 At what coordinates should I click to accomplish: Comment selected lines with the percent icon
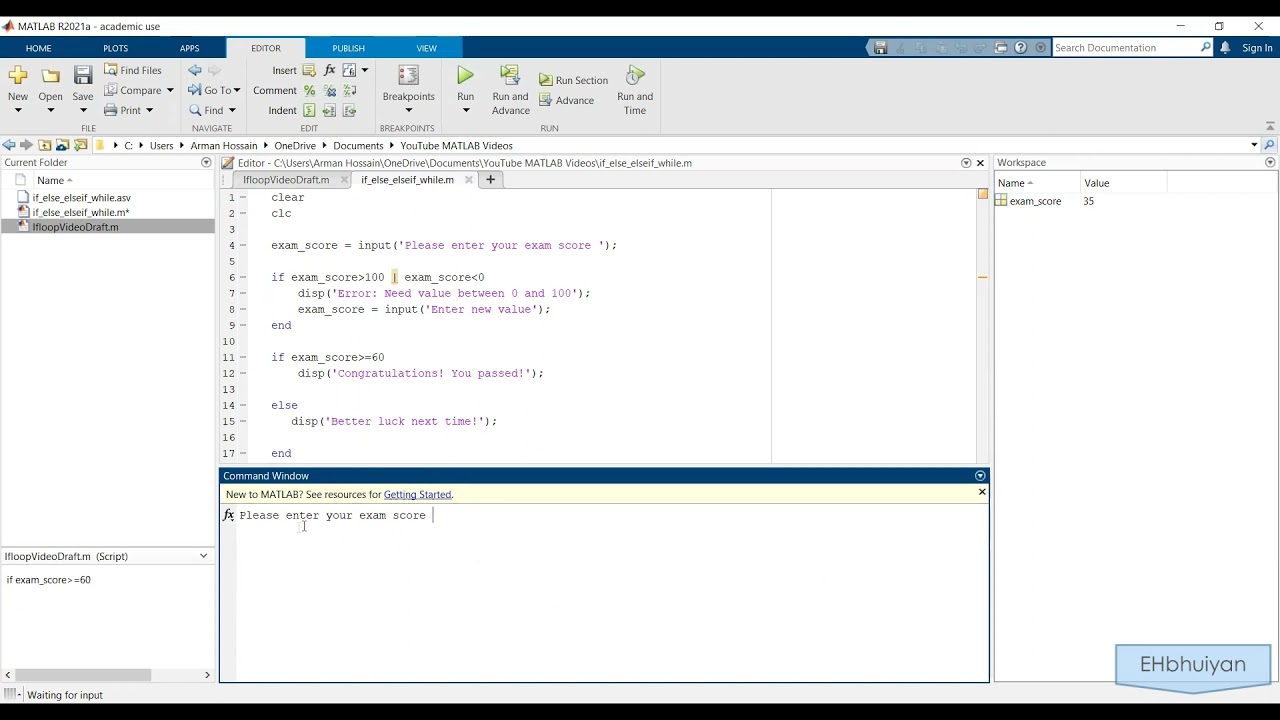tap(309, 90)
